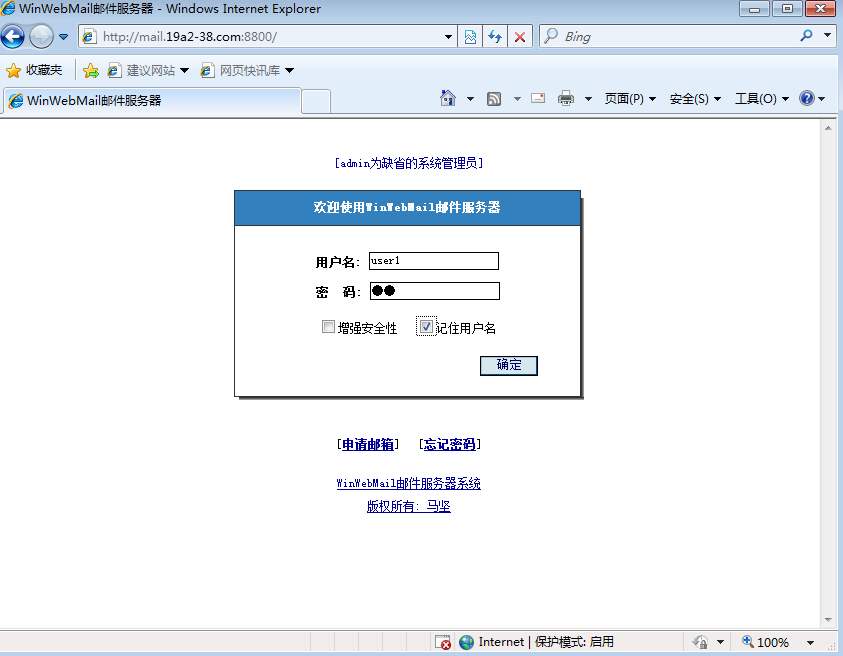Click the browser Forward arrow button
The height and width of the screenshot is (656, 843).
(41, 37)
